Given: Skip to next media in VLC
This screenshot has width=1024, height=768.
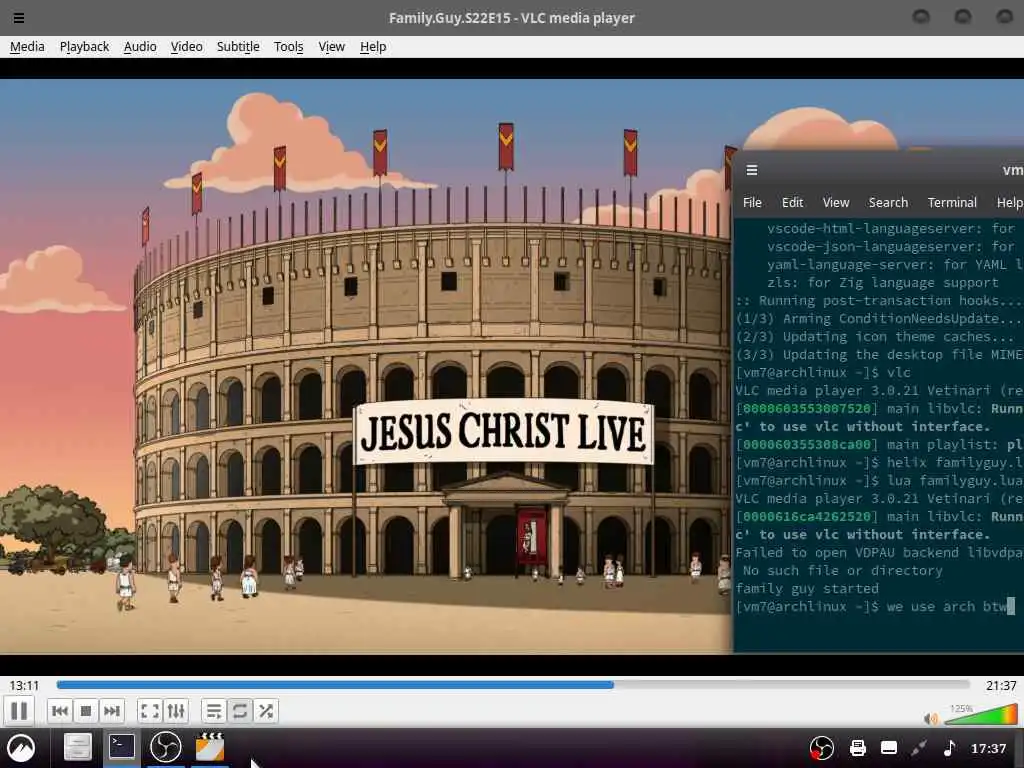Looking at the screenshot, I should (x=112, y=711).
